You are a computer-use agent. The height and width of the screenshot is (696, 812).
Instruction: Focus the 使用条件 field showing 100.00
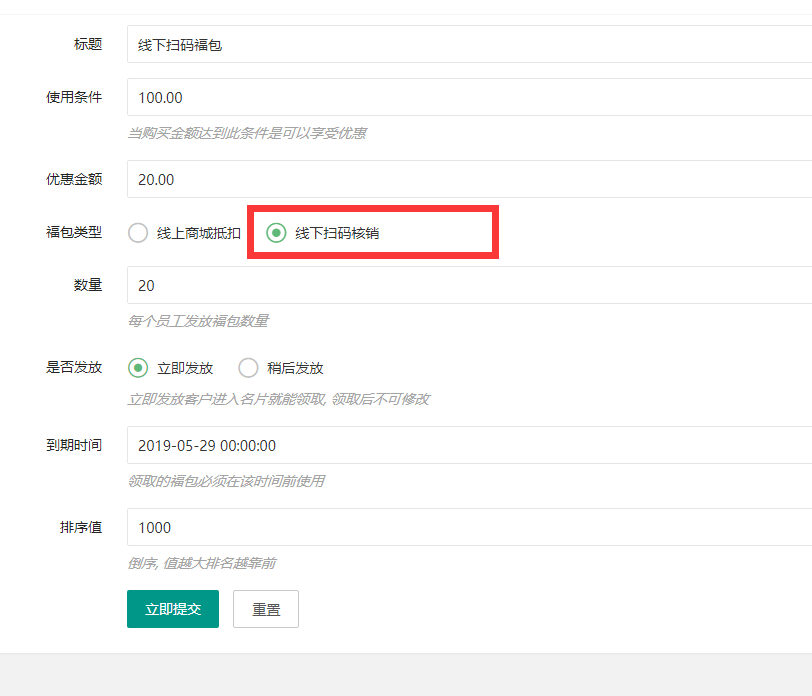pos(468,98)
